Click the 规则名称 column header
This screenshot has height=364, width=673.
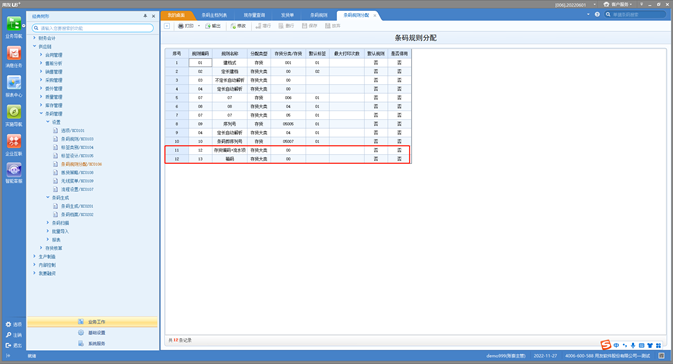click(x=230, y=54)
